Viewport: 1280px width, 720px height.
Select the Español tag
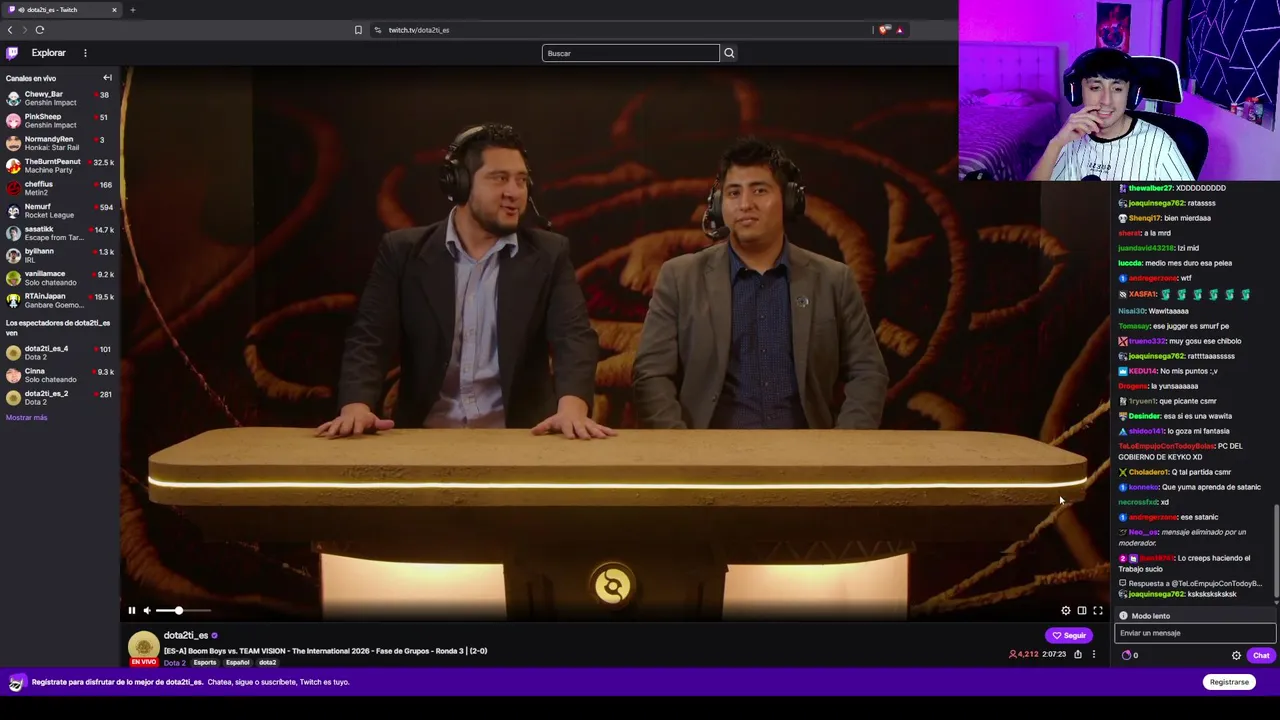point(238,663)
